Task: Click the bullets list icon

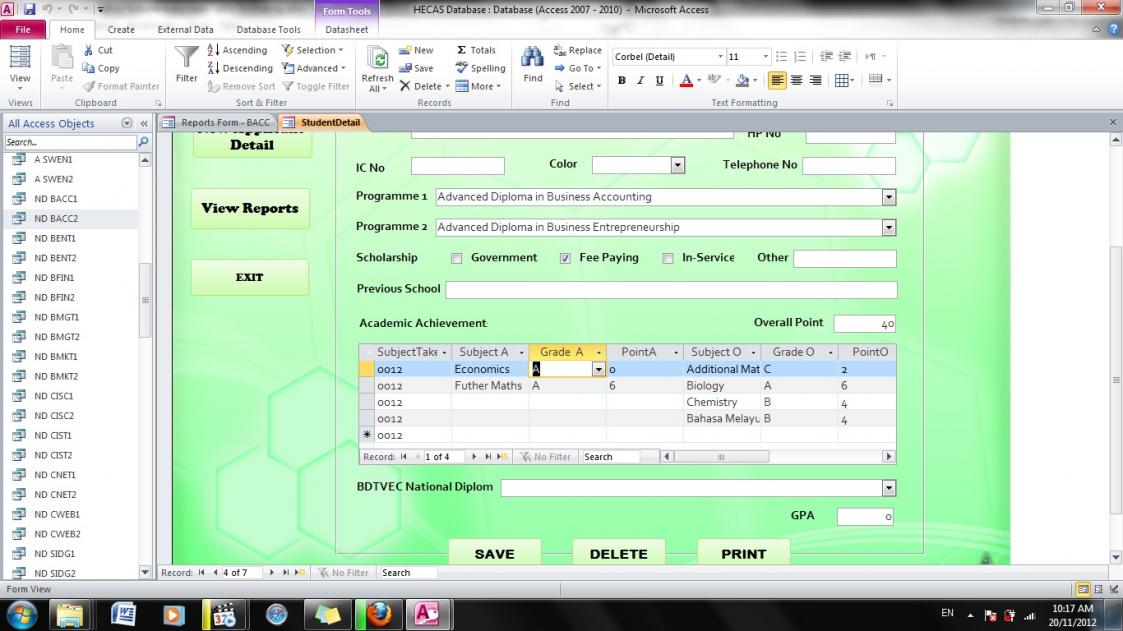Action: pyautogui.click(x=781, y=57)
